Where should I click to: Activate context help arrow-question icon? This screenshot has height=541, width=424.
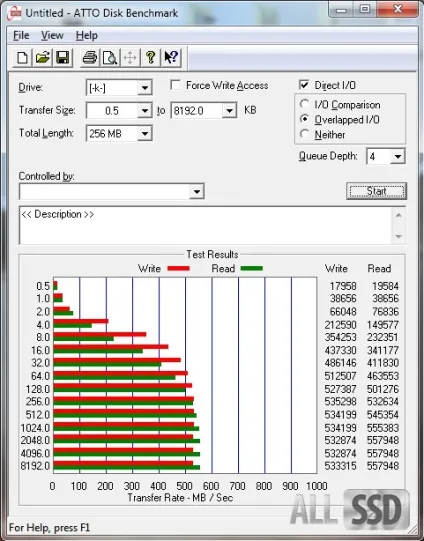point(171,57)
